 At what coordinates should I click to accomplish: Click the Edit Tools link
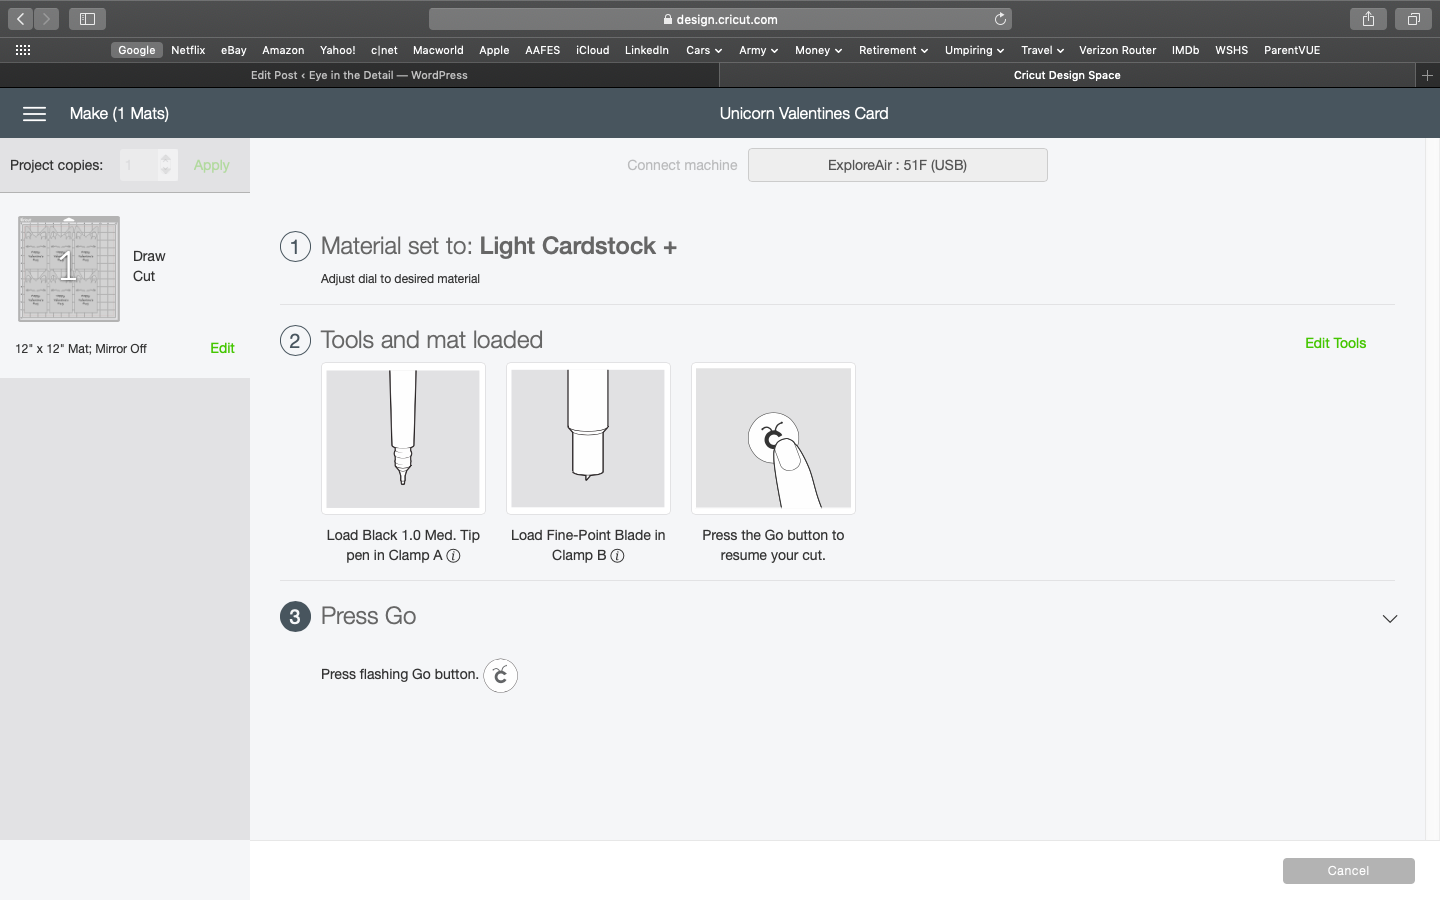pos(1335,343)
